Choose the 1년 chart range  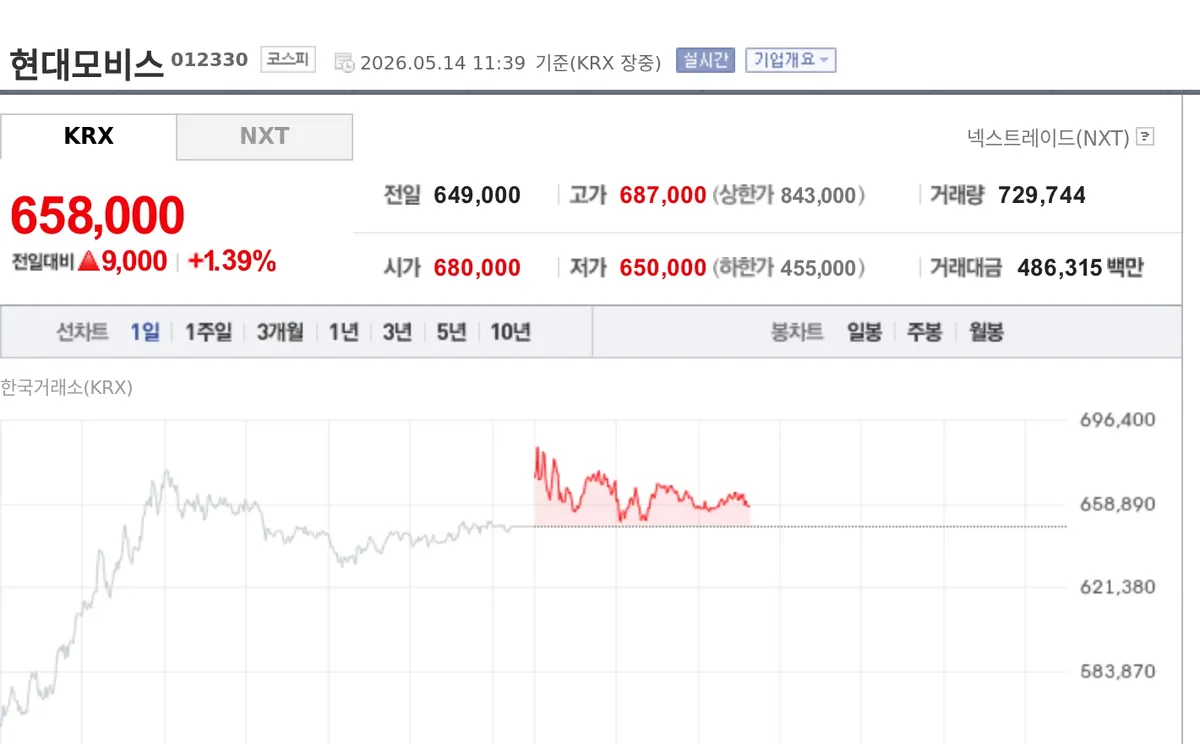point(344,332)
